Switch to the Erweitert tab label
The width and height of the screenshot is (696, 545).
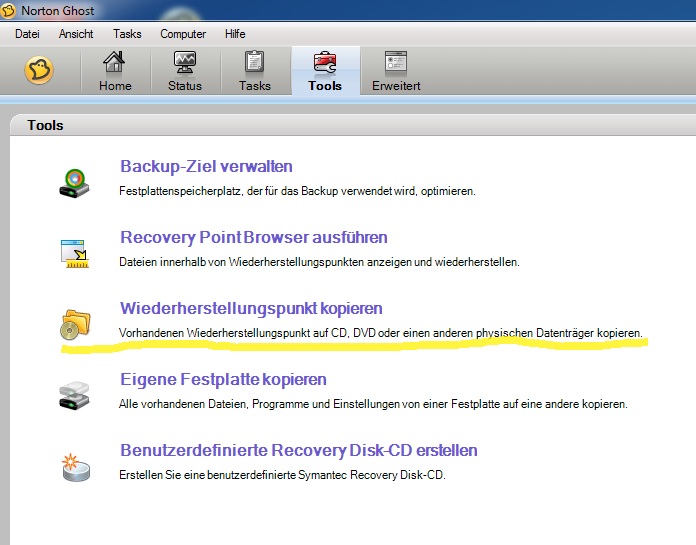click(396, 86)
